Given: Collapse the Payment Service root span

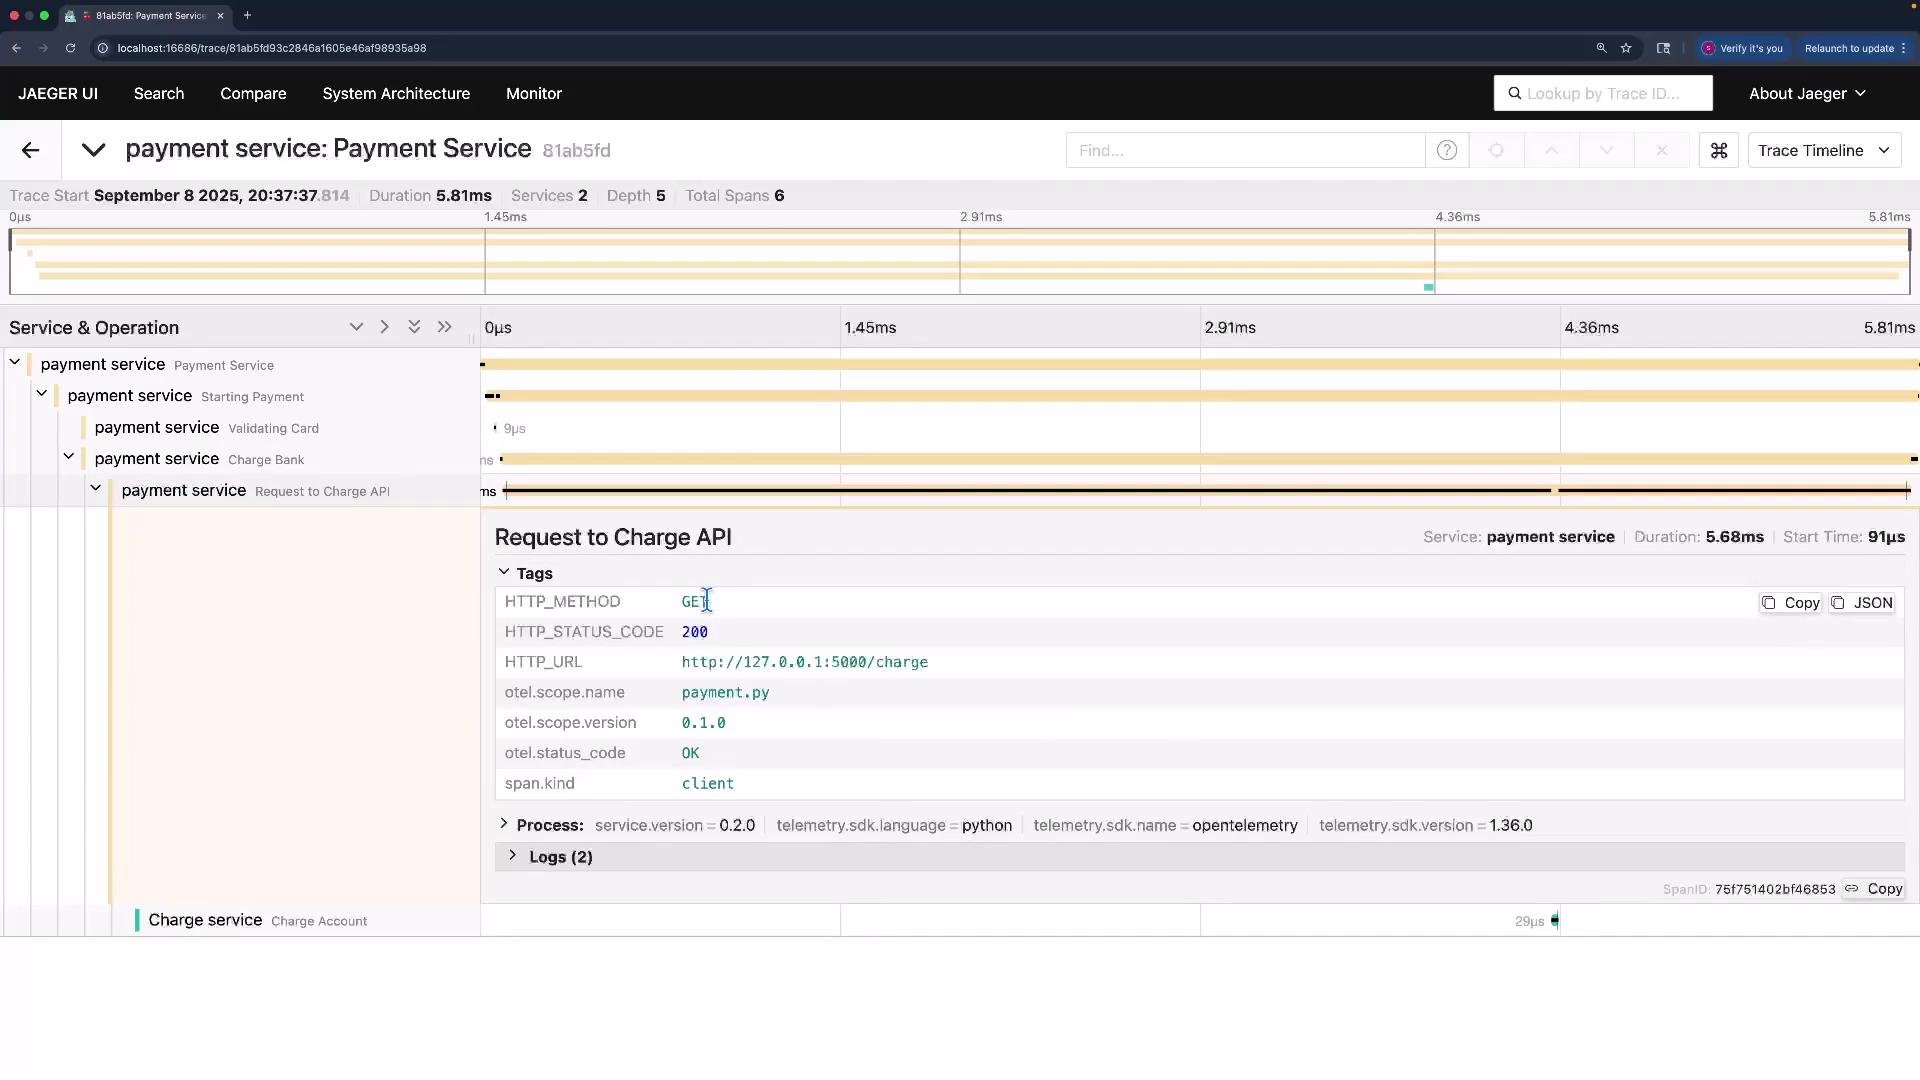Looking at the screenshot, I should point(15,362).
